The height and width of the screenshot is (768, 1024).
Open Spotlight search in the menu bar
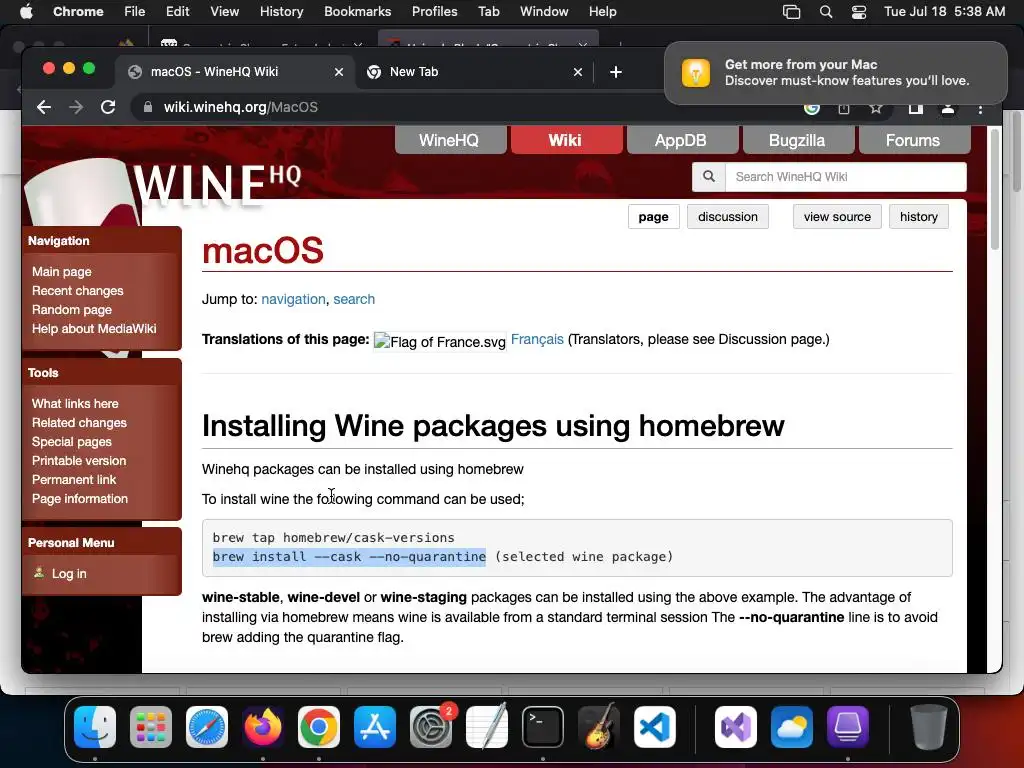click(826, 12)
